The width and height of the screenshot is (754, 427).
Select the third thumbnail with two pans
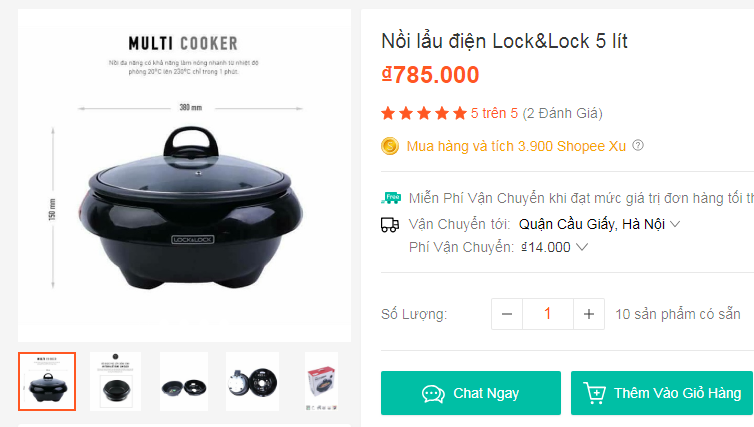(184, 382)
